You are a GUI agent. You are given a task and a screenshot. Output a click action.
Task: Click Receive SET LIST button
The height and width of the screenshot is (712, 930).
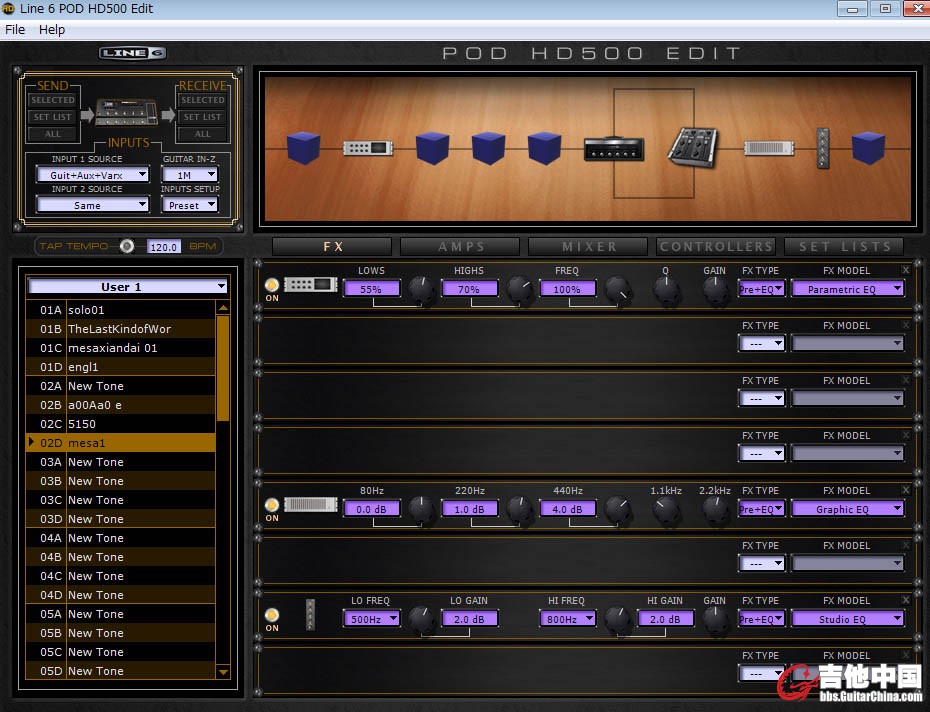[x=203, y=117]
